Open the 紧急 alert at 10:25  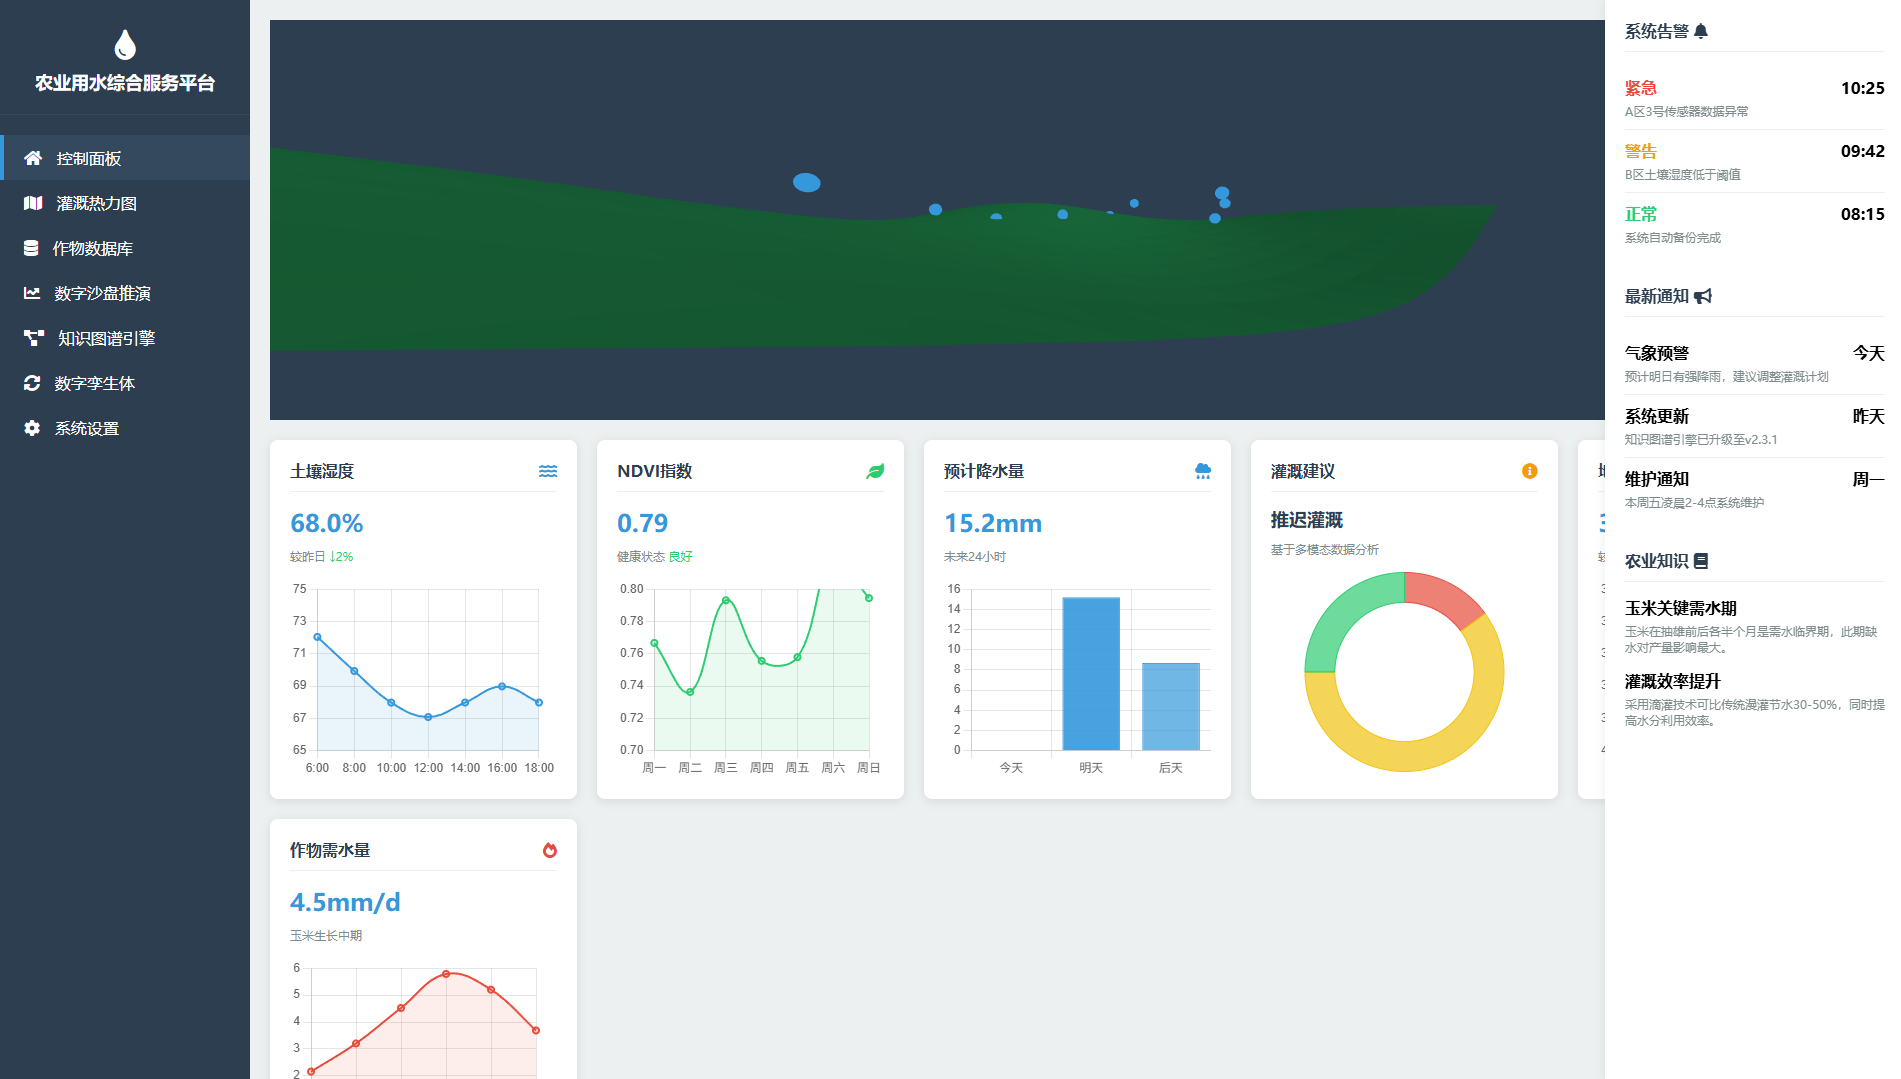1754,98
